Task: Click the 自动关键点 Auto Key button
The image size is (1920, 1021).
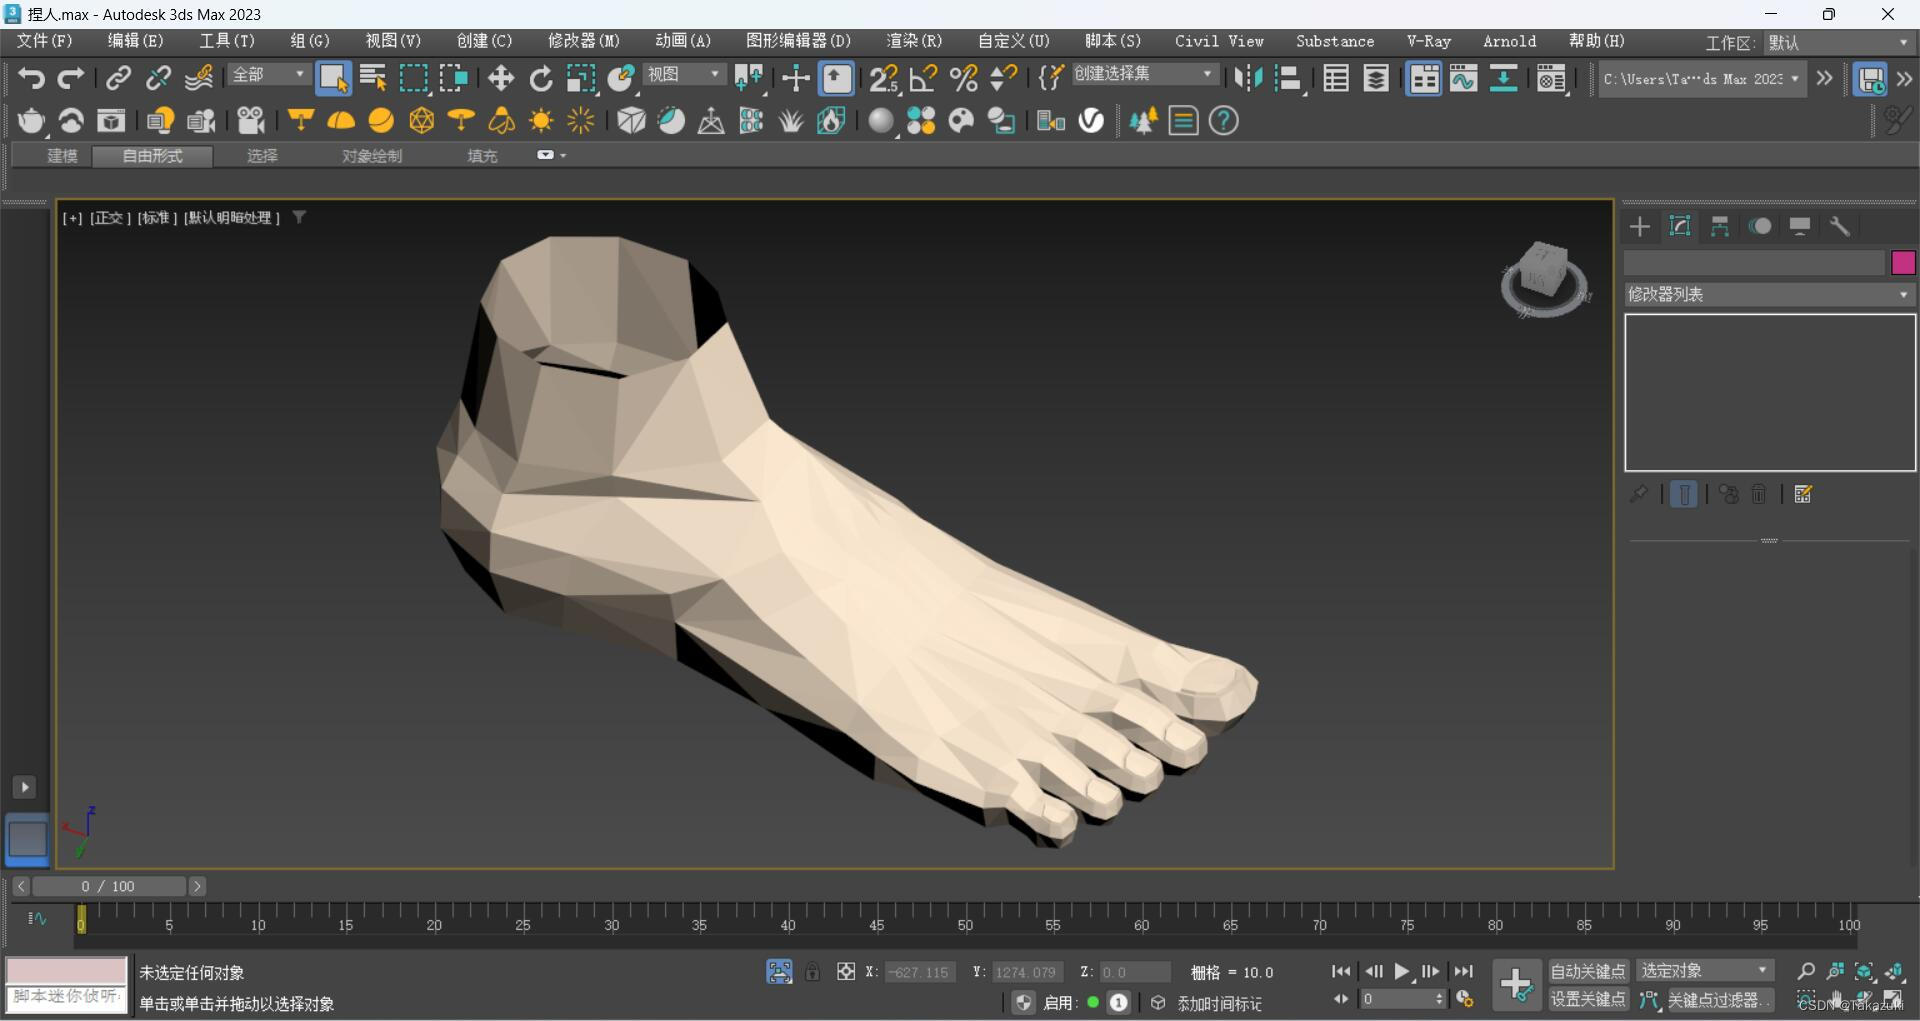Action: pyautogui.click(x=1587, y=971)
